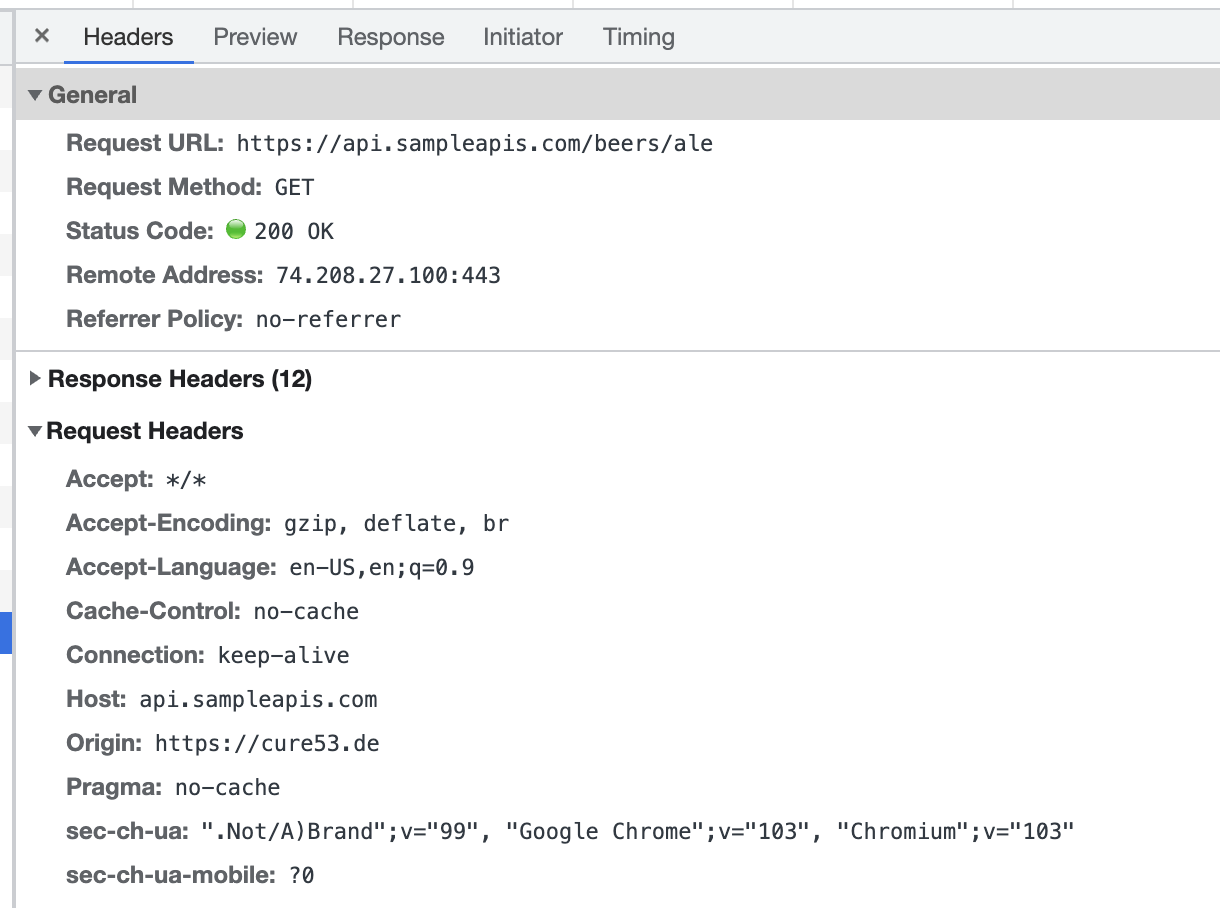This screenshot has width=1220, height=908.
Task: Click the Status Code label
Action: point(140,231)
